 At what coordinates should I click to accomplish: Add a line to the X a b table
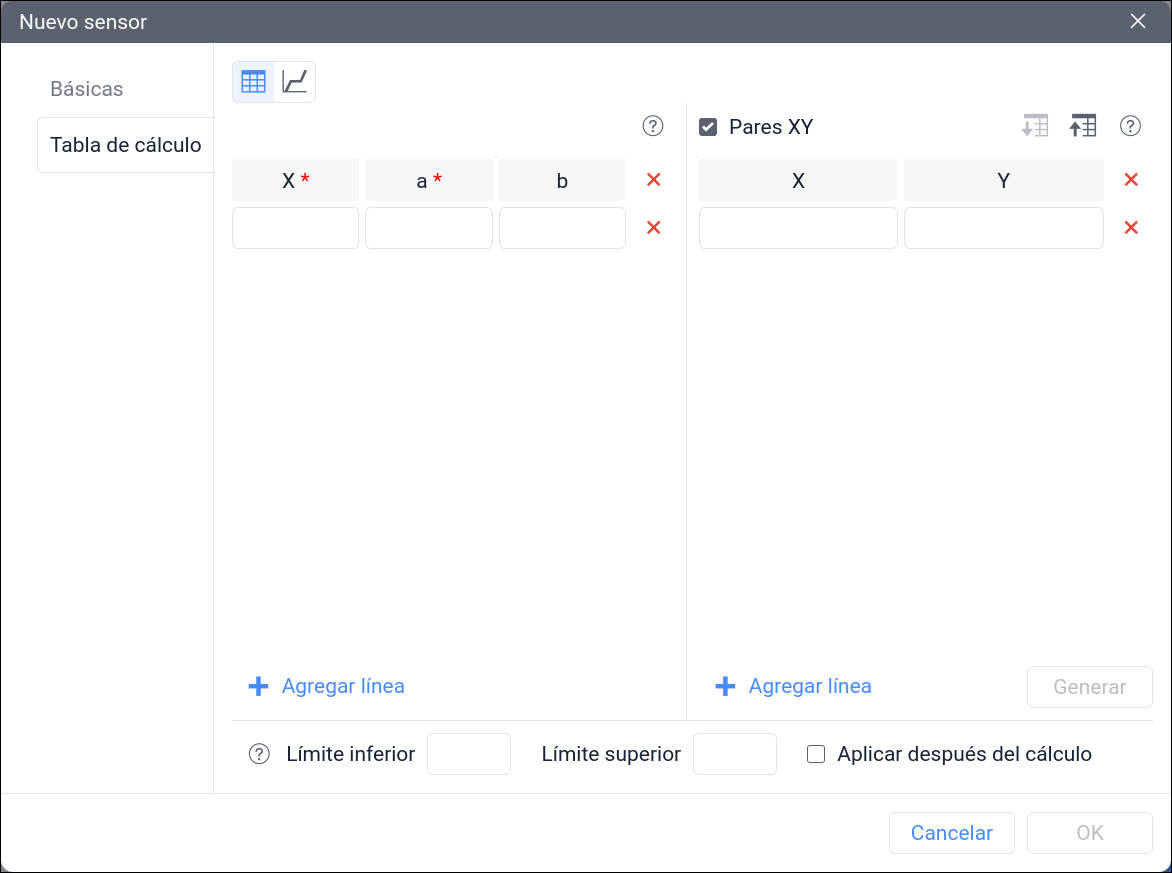(x=327, y=686)
